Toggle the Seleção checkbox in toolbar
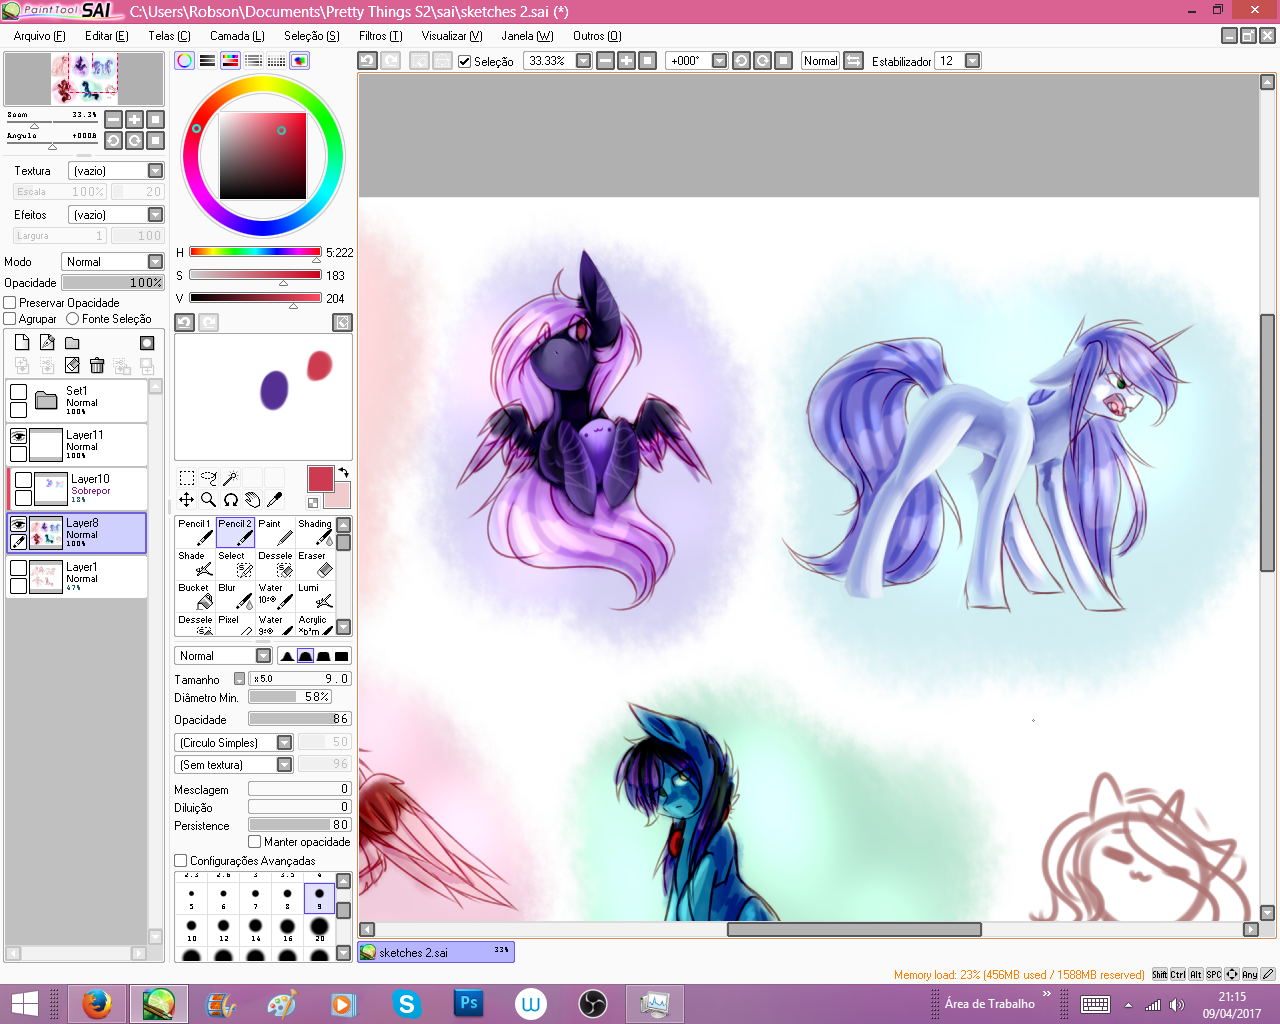This screenshot has height=1024, width=1280. point(464,61)
